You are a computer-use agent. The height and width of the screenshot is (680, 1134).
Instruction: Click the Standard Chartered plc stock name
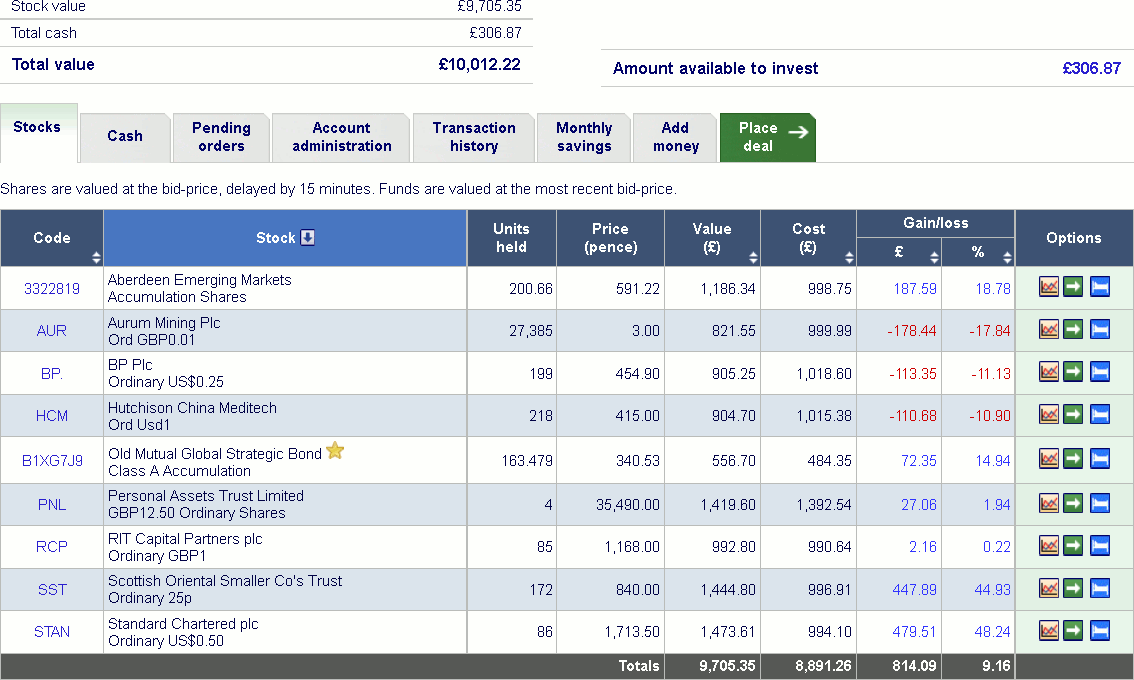(x=183, y=624)
